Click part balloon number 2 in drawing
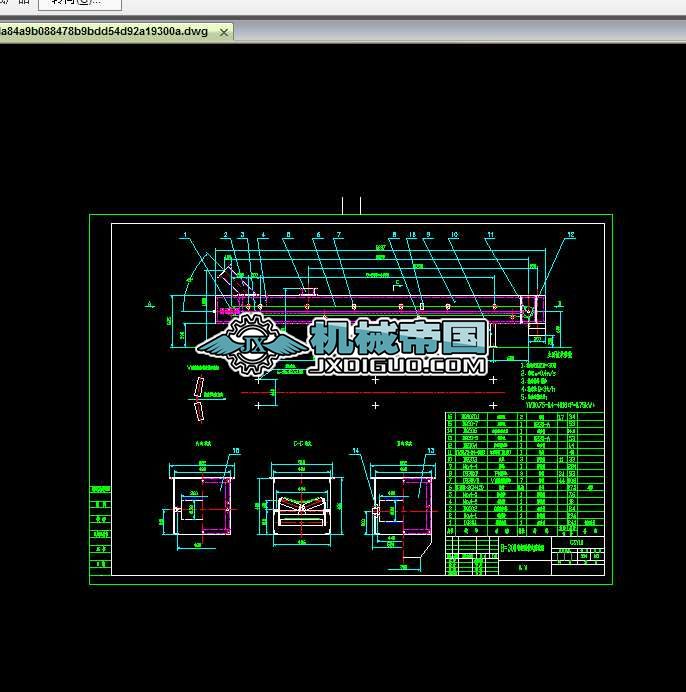 [x=226, y=235]
